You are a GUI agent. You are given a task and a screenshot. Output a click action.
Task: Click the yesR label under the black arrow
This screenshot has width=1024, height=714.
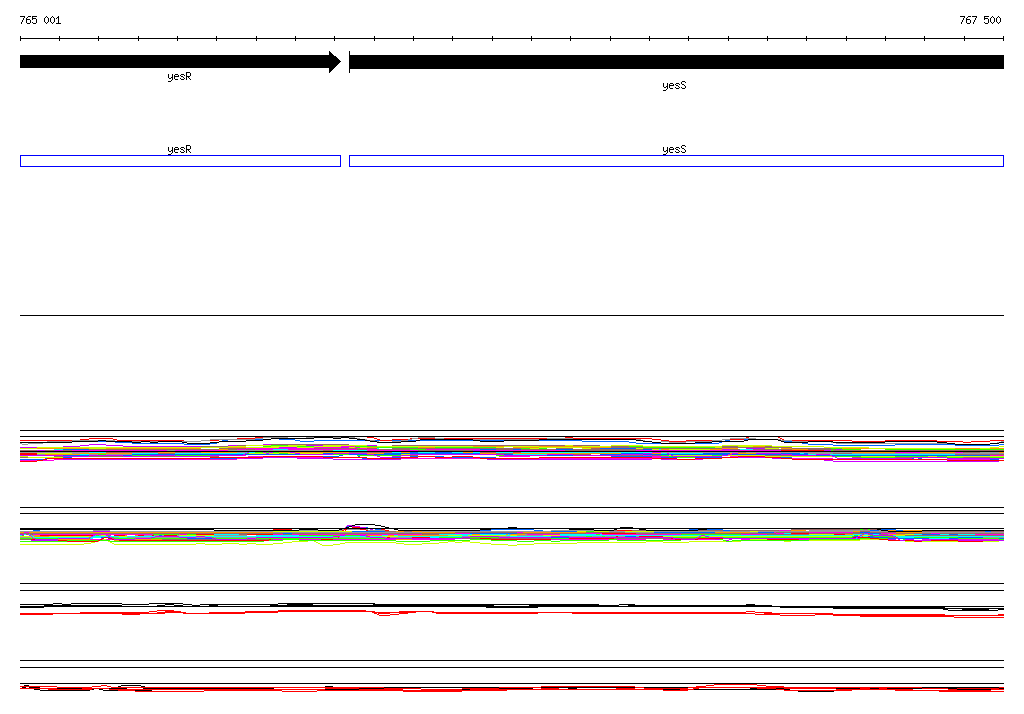(180, 76)
